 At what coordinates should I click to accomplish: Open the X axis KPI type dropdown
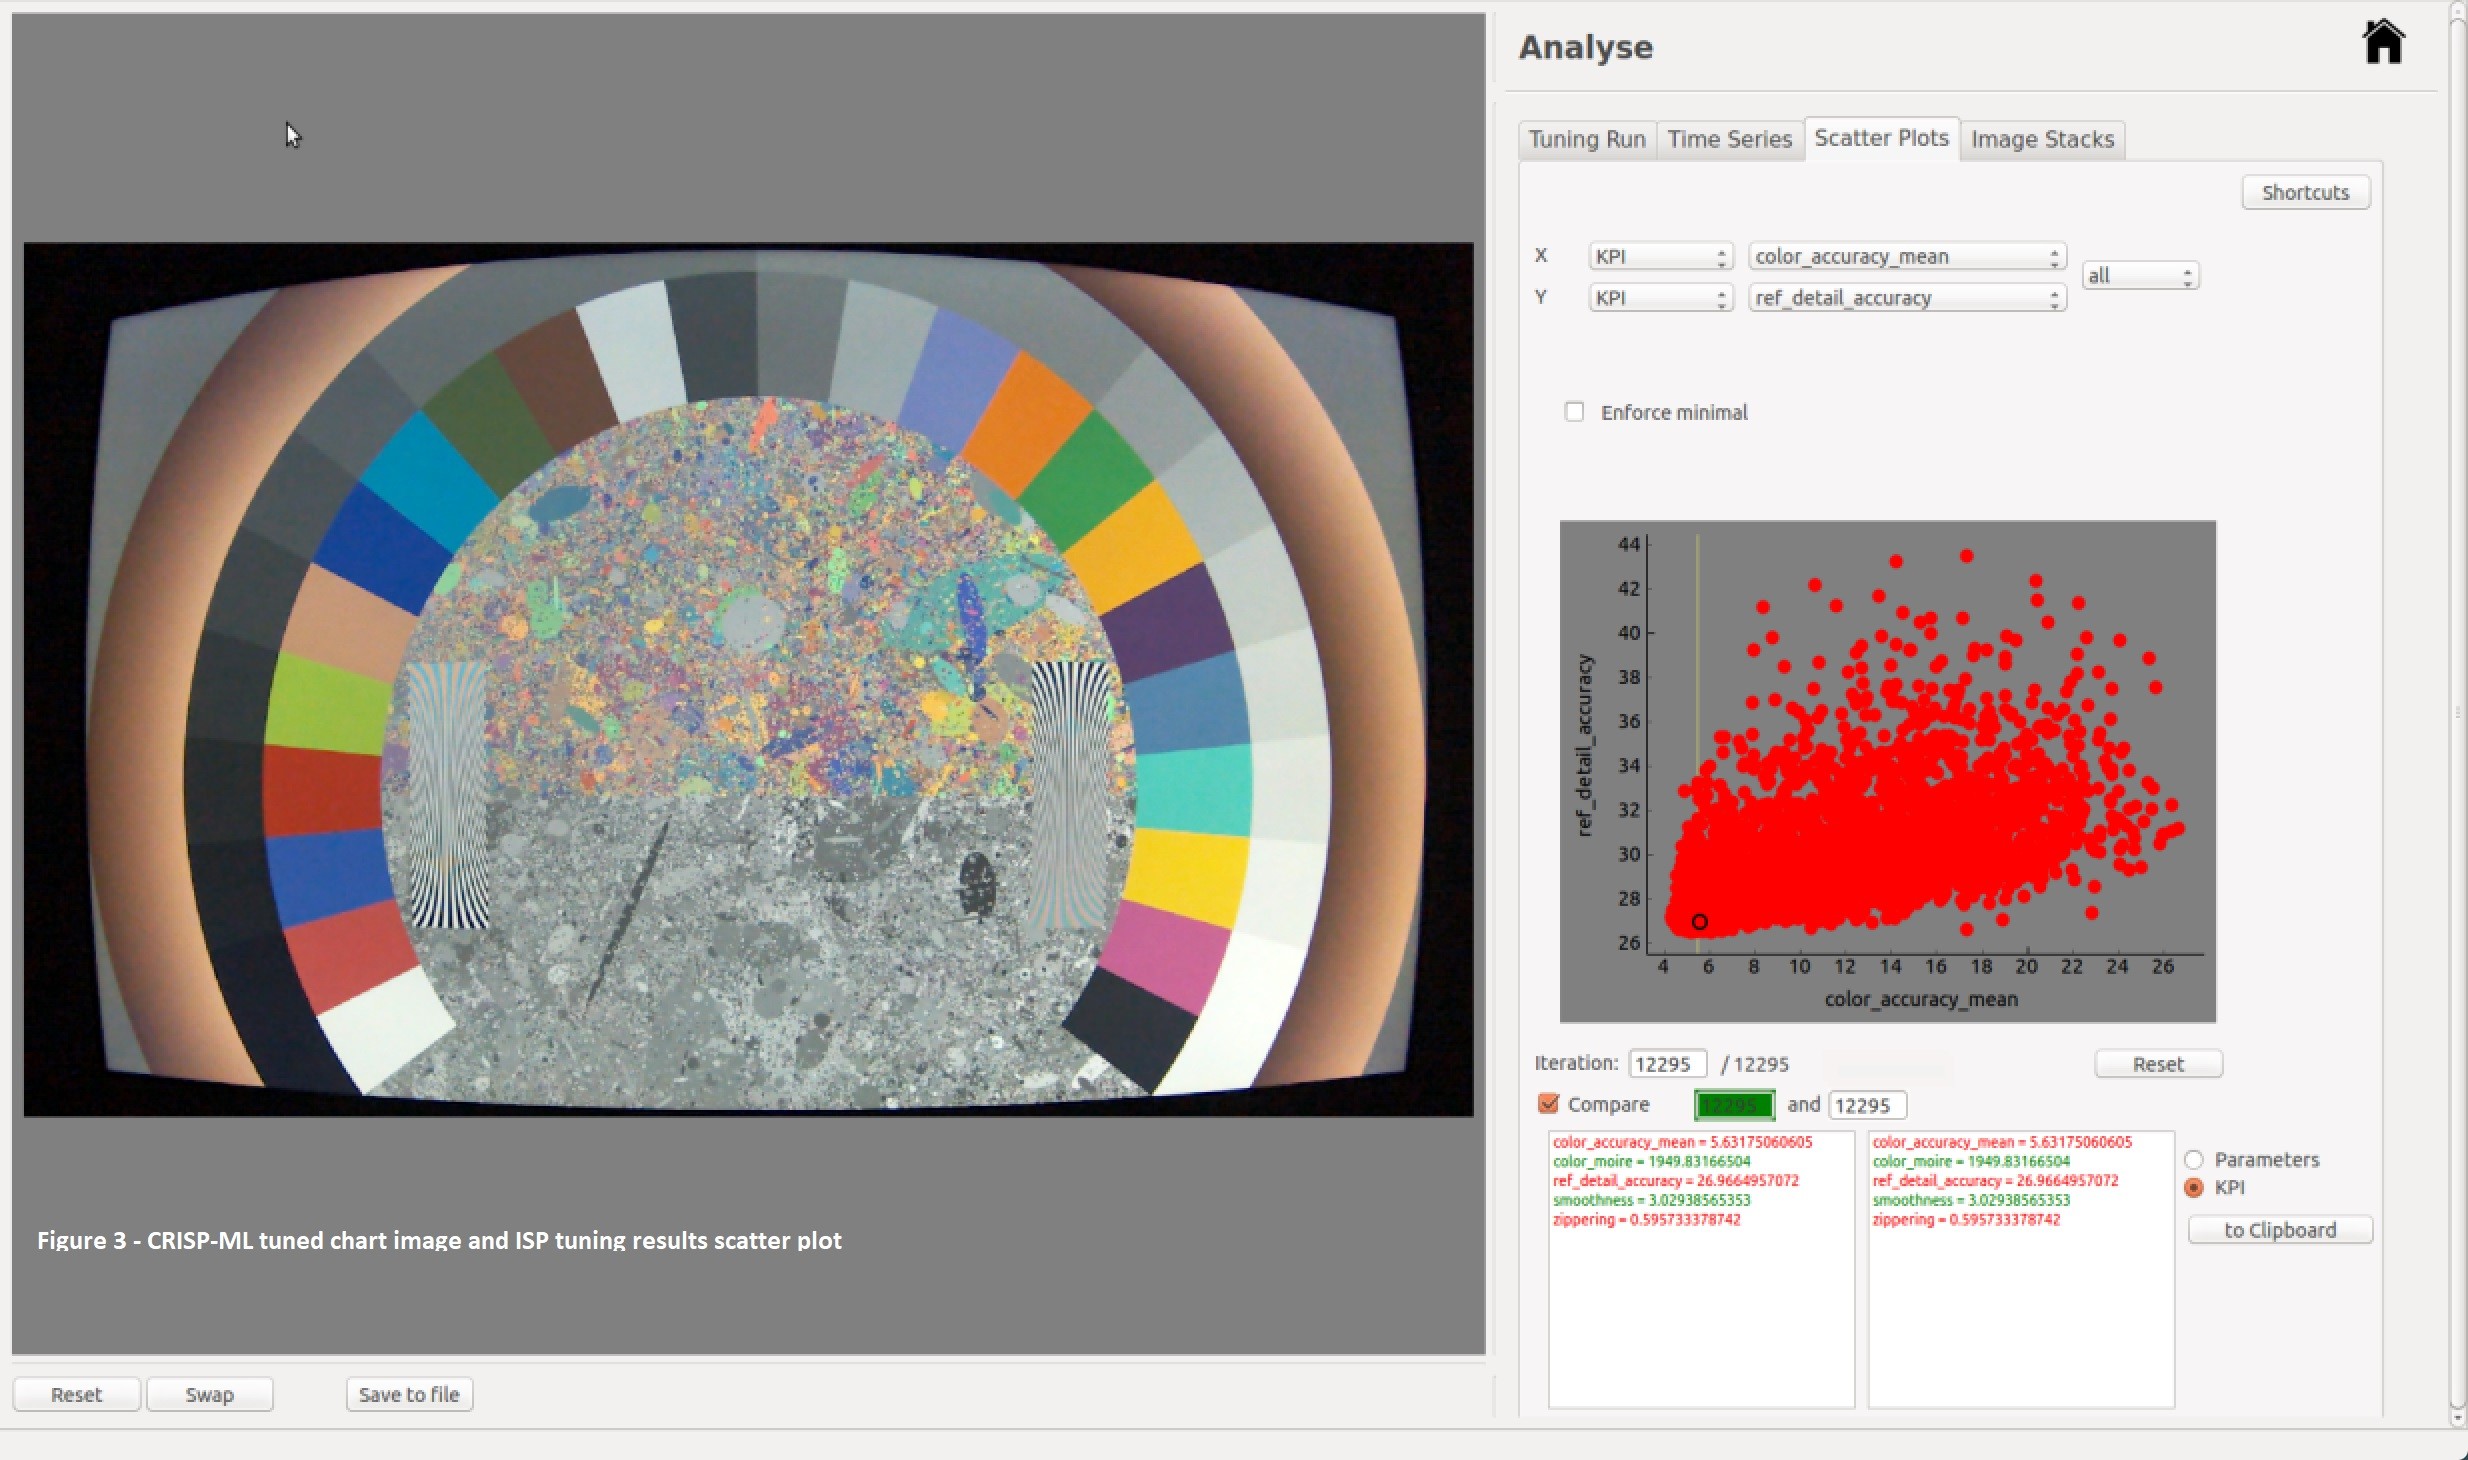1659,257
